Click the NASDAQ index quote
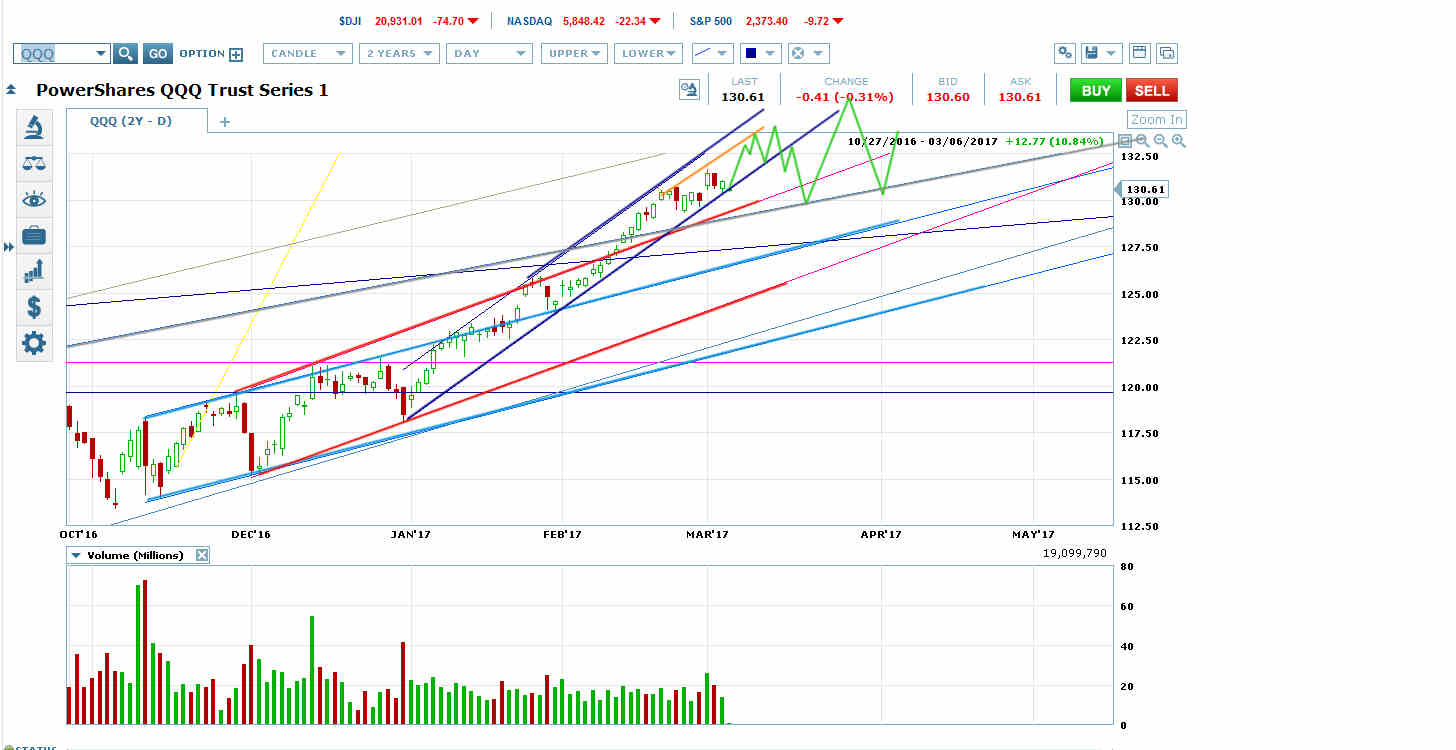Image resolution: width=1456 pixels, height=750 pixels. pos(583,20)
